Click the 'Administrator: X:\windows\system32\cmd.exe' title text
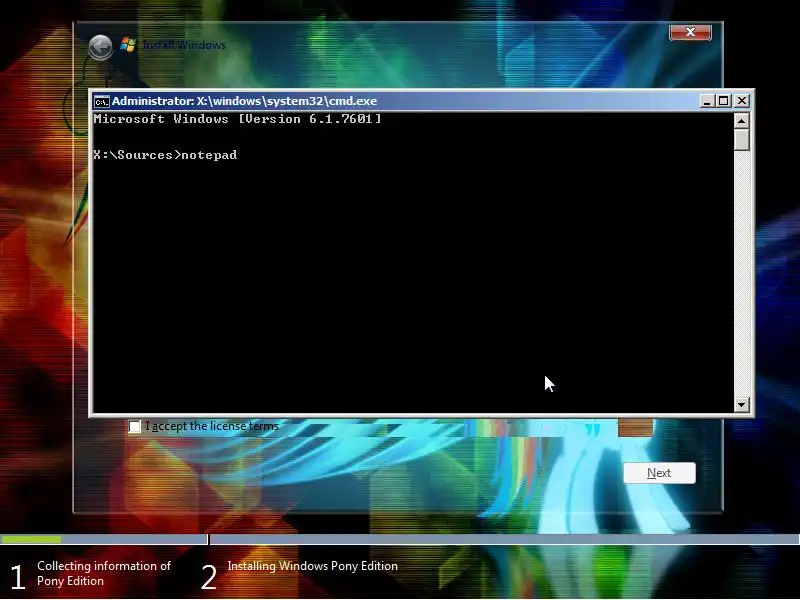The image size is (800, 600). (x=244, y=101)
